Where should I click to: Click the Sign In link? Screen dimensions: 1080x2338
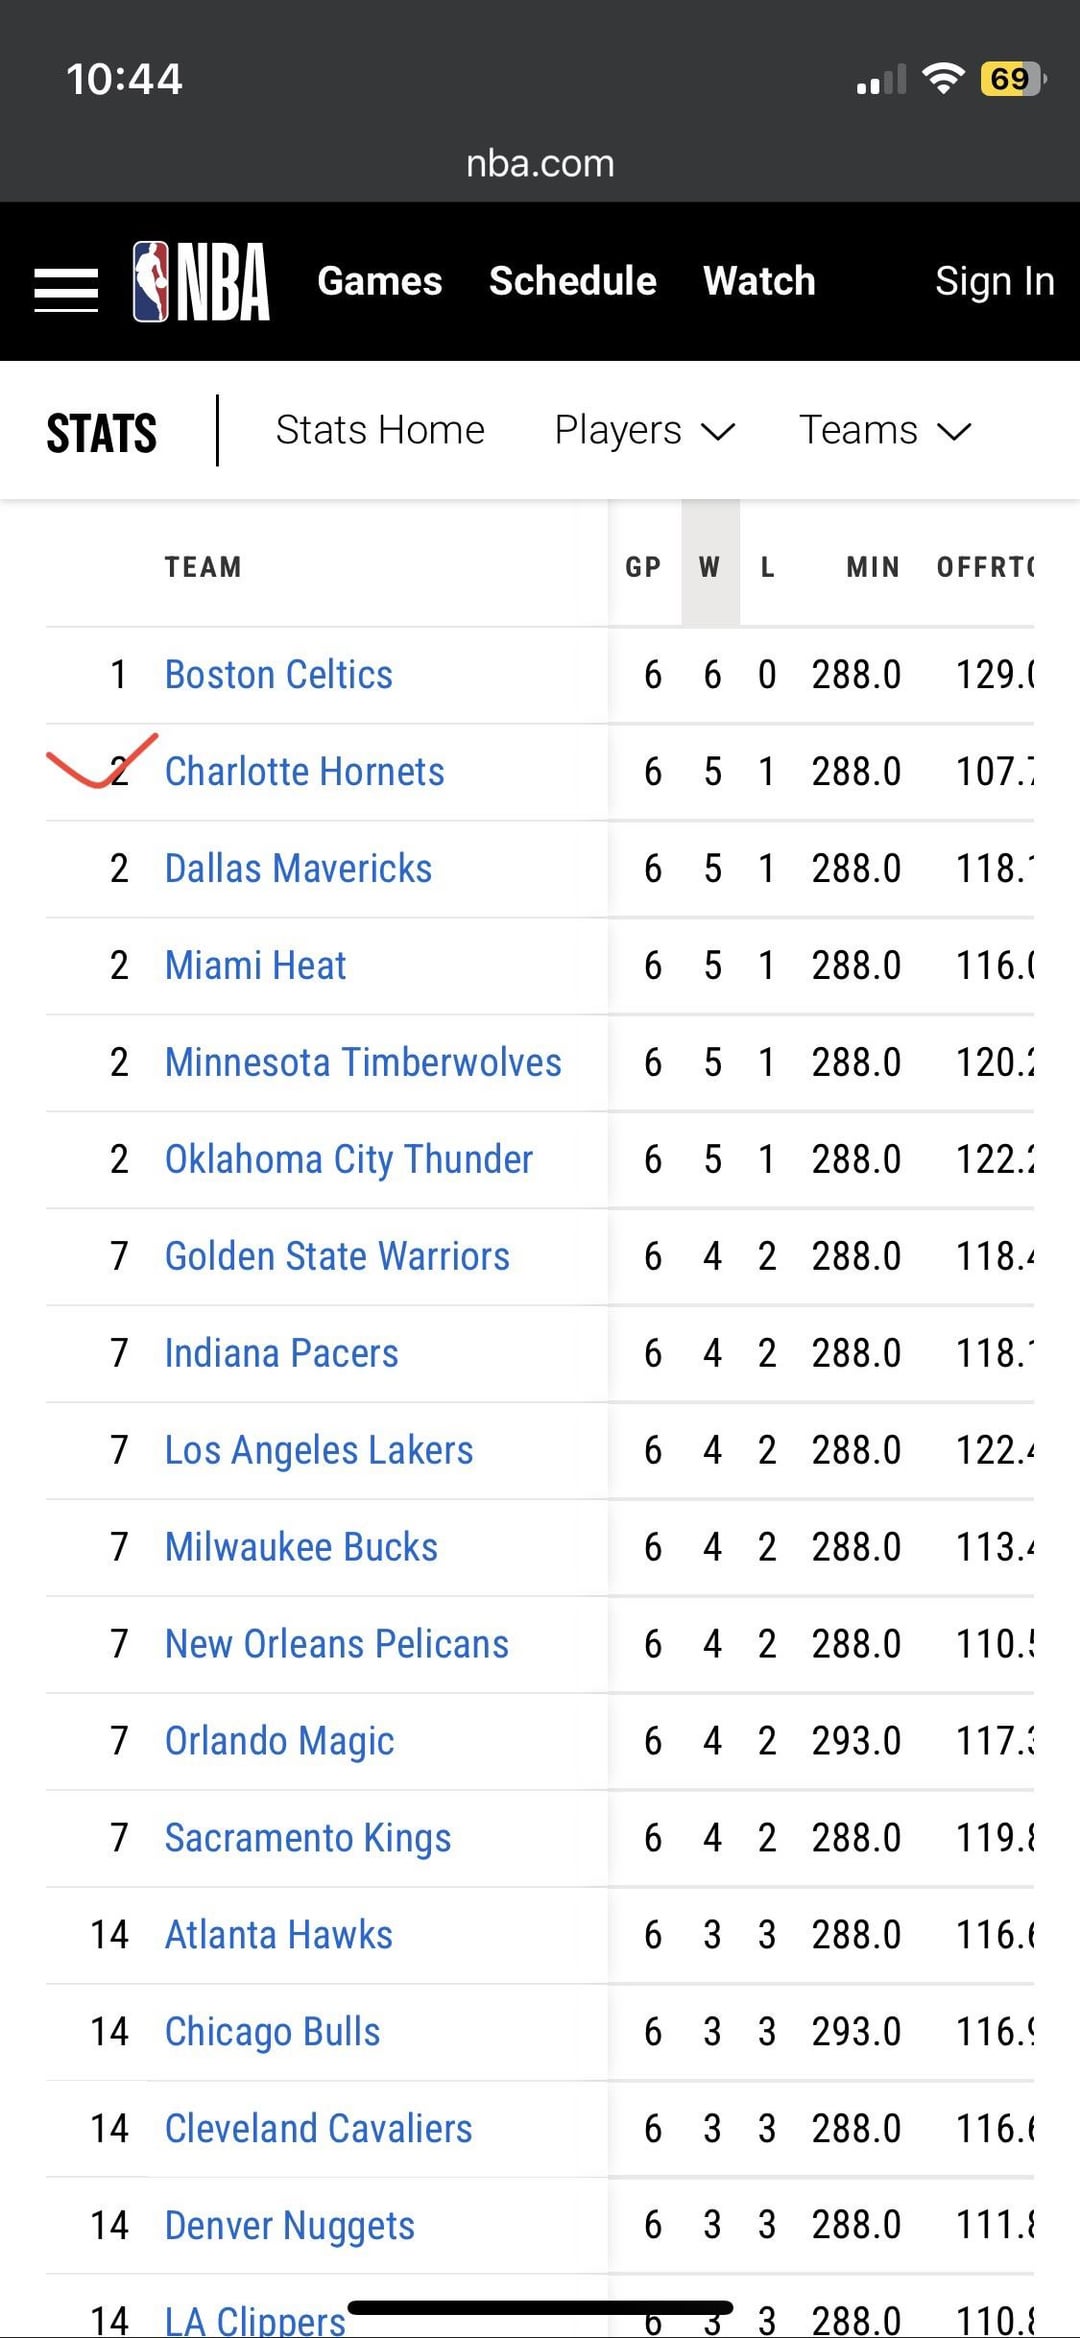click(995, 281)
